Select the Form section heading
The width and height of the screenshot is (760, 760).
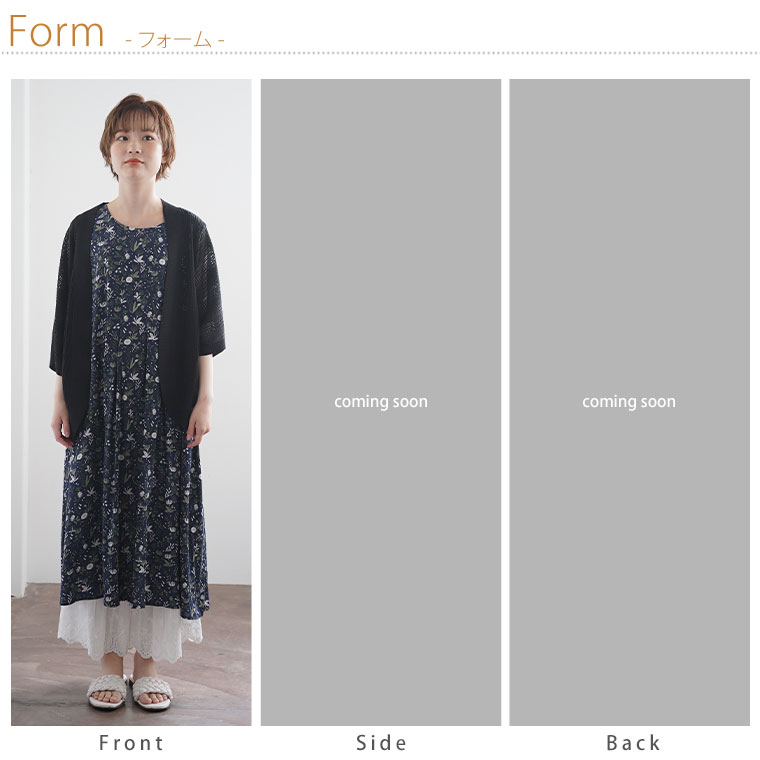(56, 32)
